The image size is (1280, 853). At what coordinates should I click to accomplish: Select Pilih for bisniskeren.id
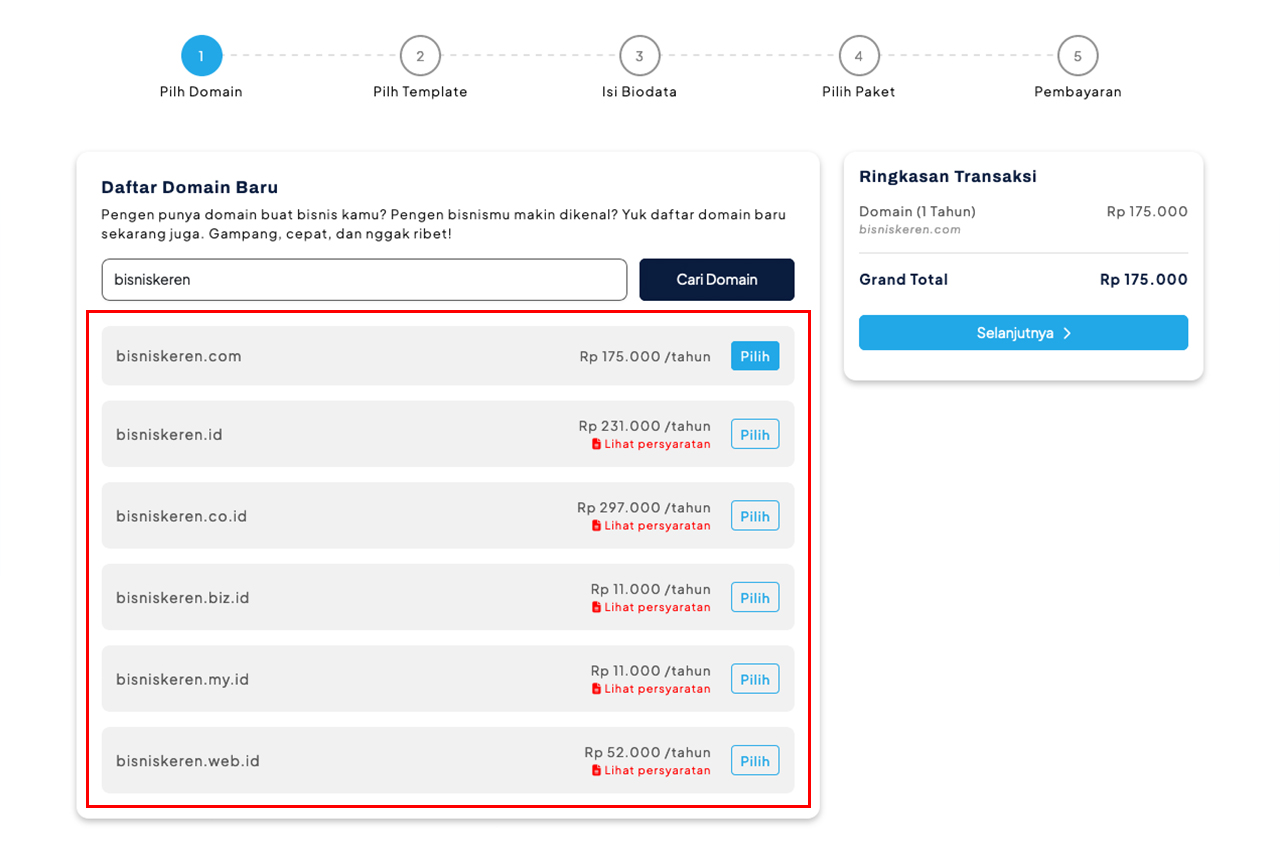click(x=755, y=434)
